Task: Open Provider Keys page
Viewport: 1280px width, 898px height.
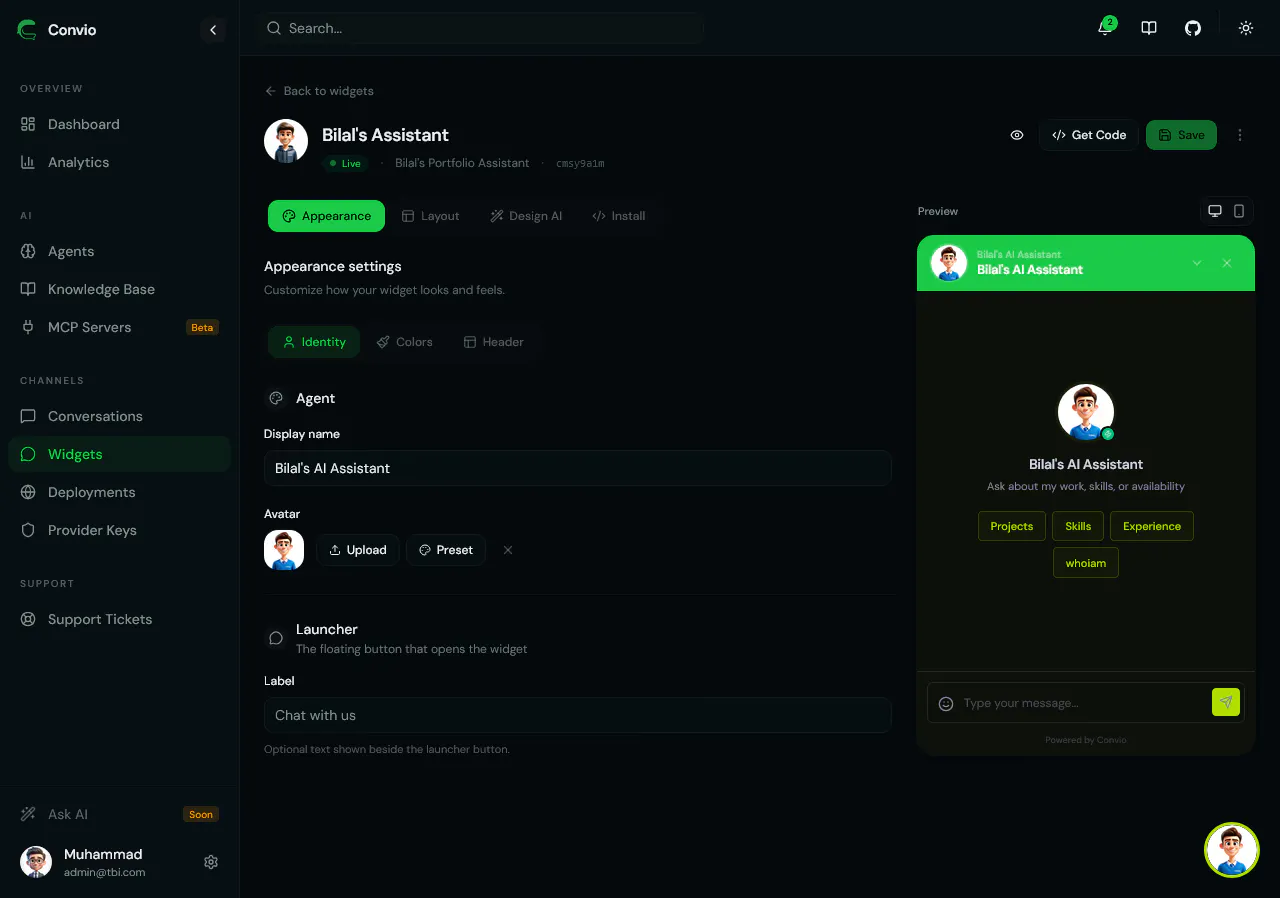Action: coord(119,530)
